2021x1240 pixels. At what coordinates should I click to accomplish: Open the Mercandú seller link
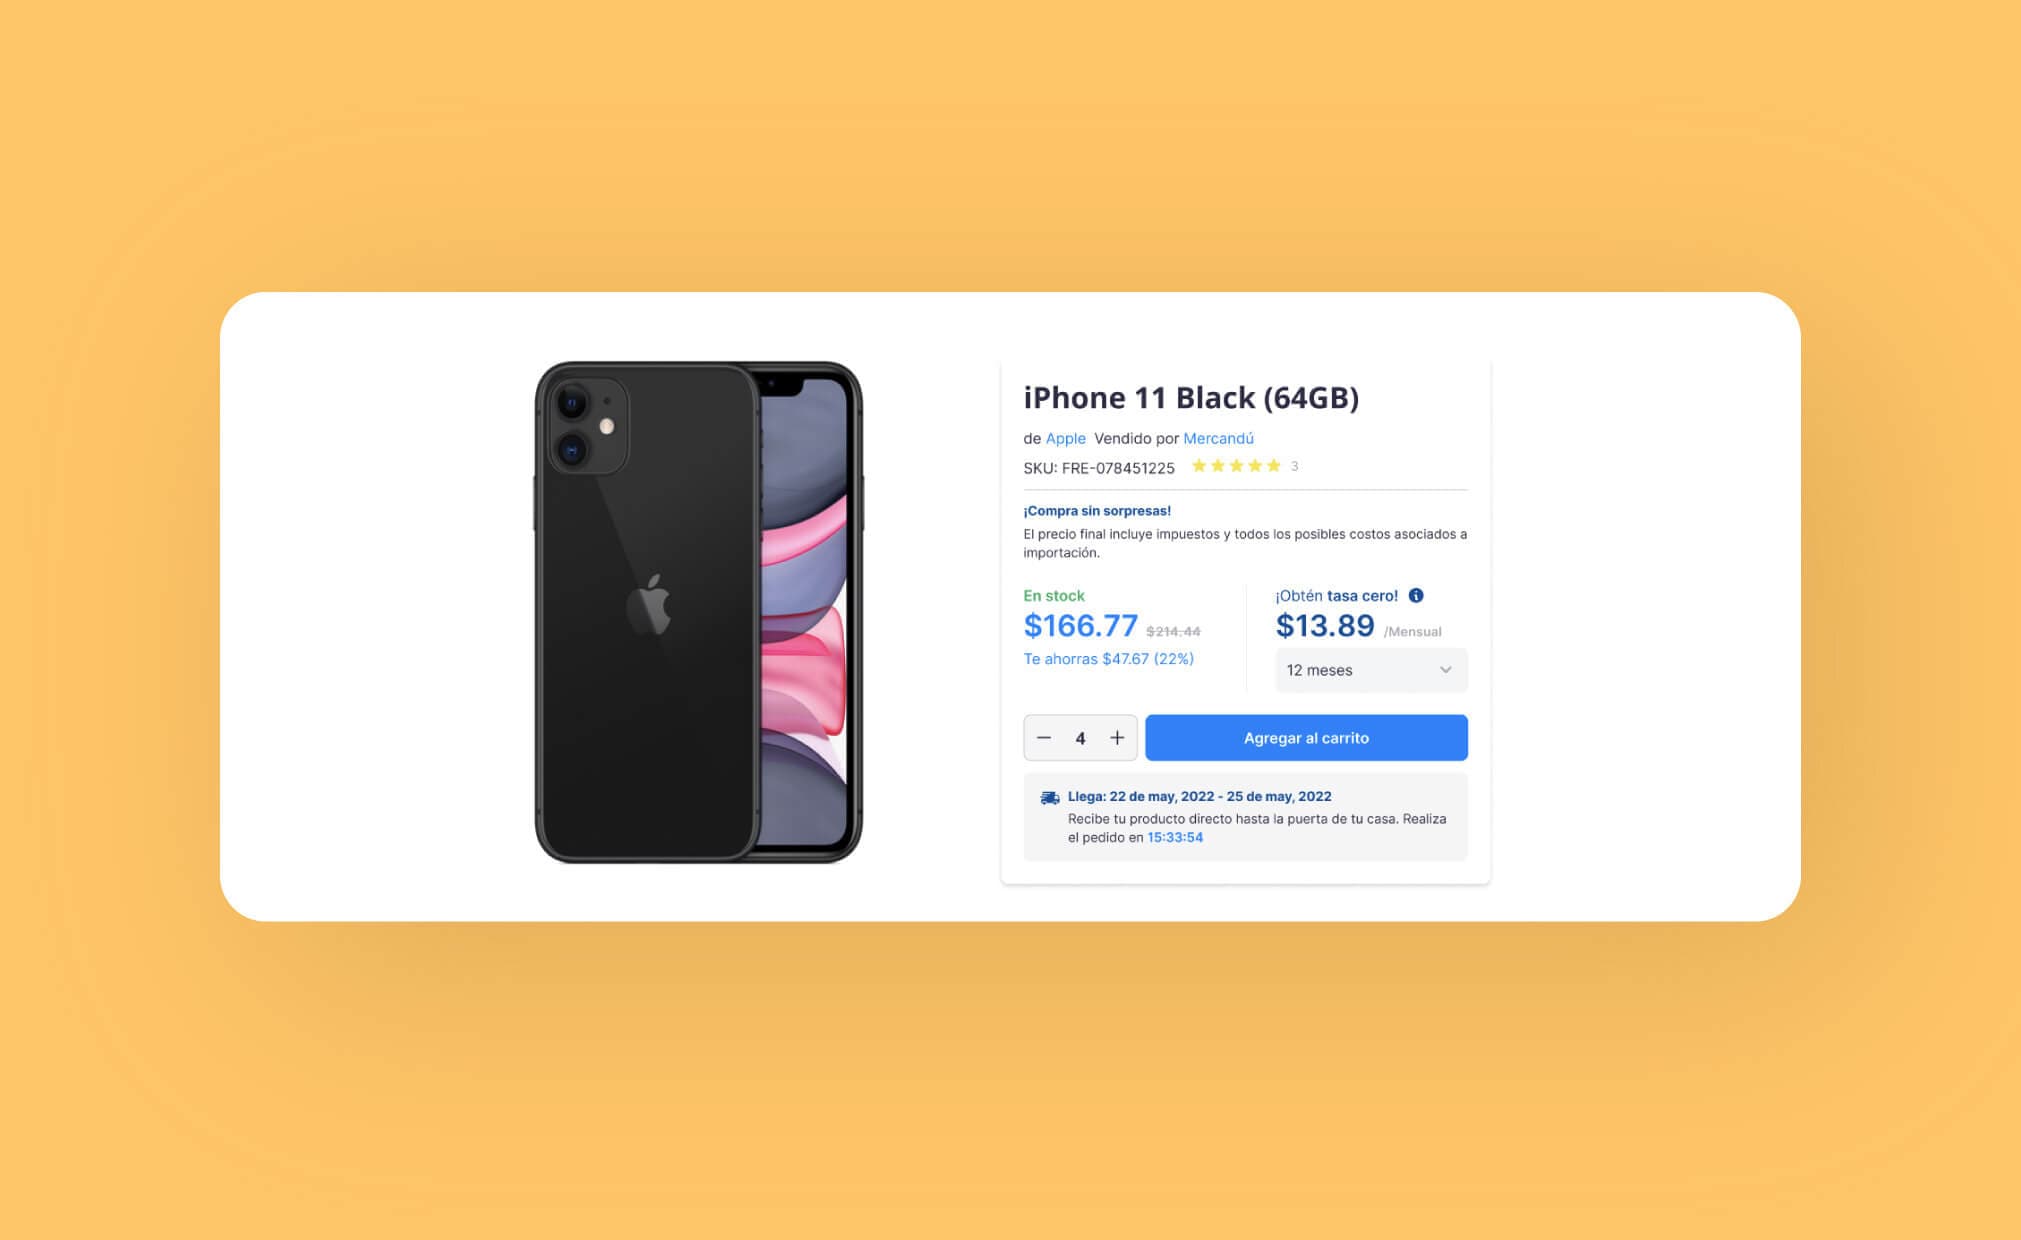pos(1218,438)
